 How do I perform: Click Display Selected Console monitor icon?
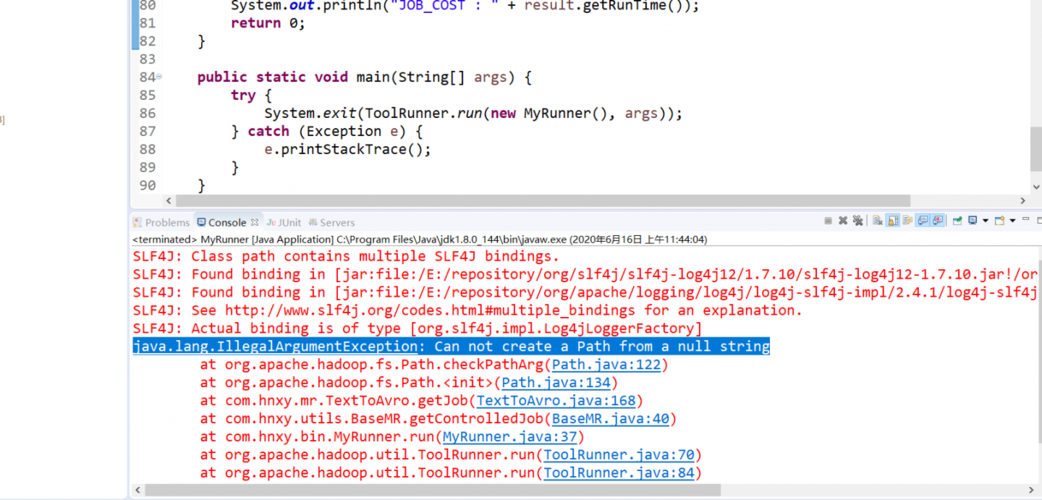(972, 220)
